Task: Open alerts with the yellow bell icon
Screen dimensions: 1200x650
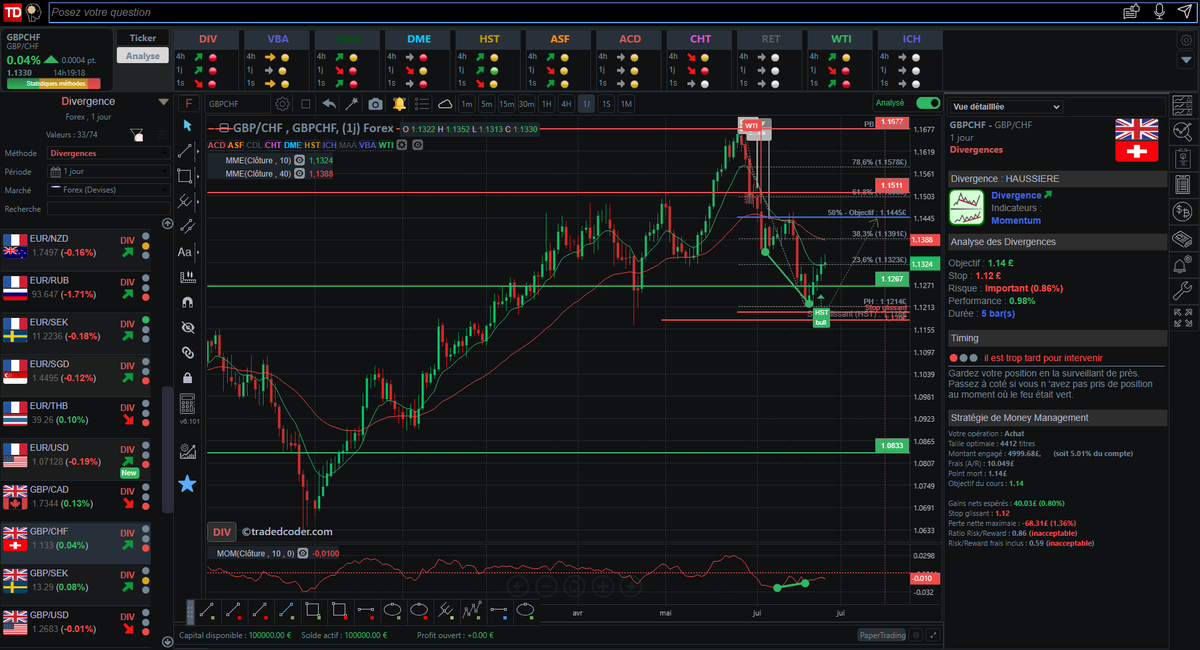Action: coord(399,104)
